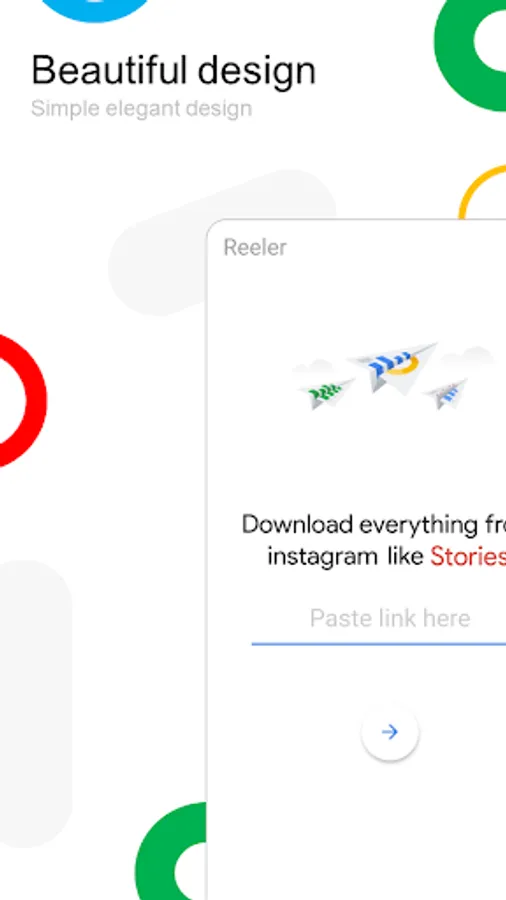Viewport: 506px width, 900px height.
Task: Click the "instagram like" text
Action: point(345,556)
